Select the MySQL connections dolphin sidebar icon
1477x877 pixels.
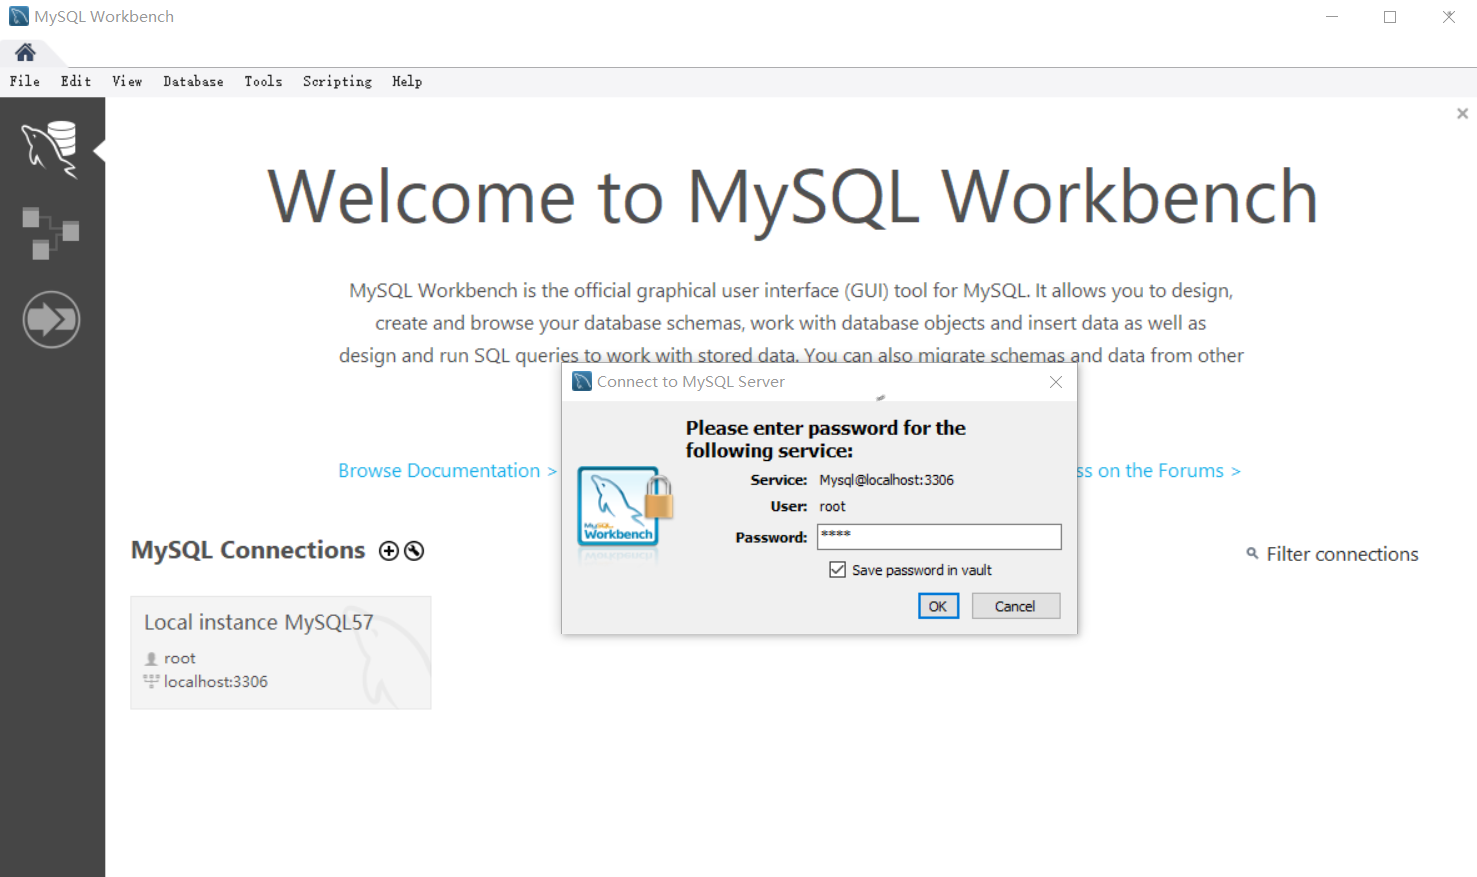51,150
